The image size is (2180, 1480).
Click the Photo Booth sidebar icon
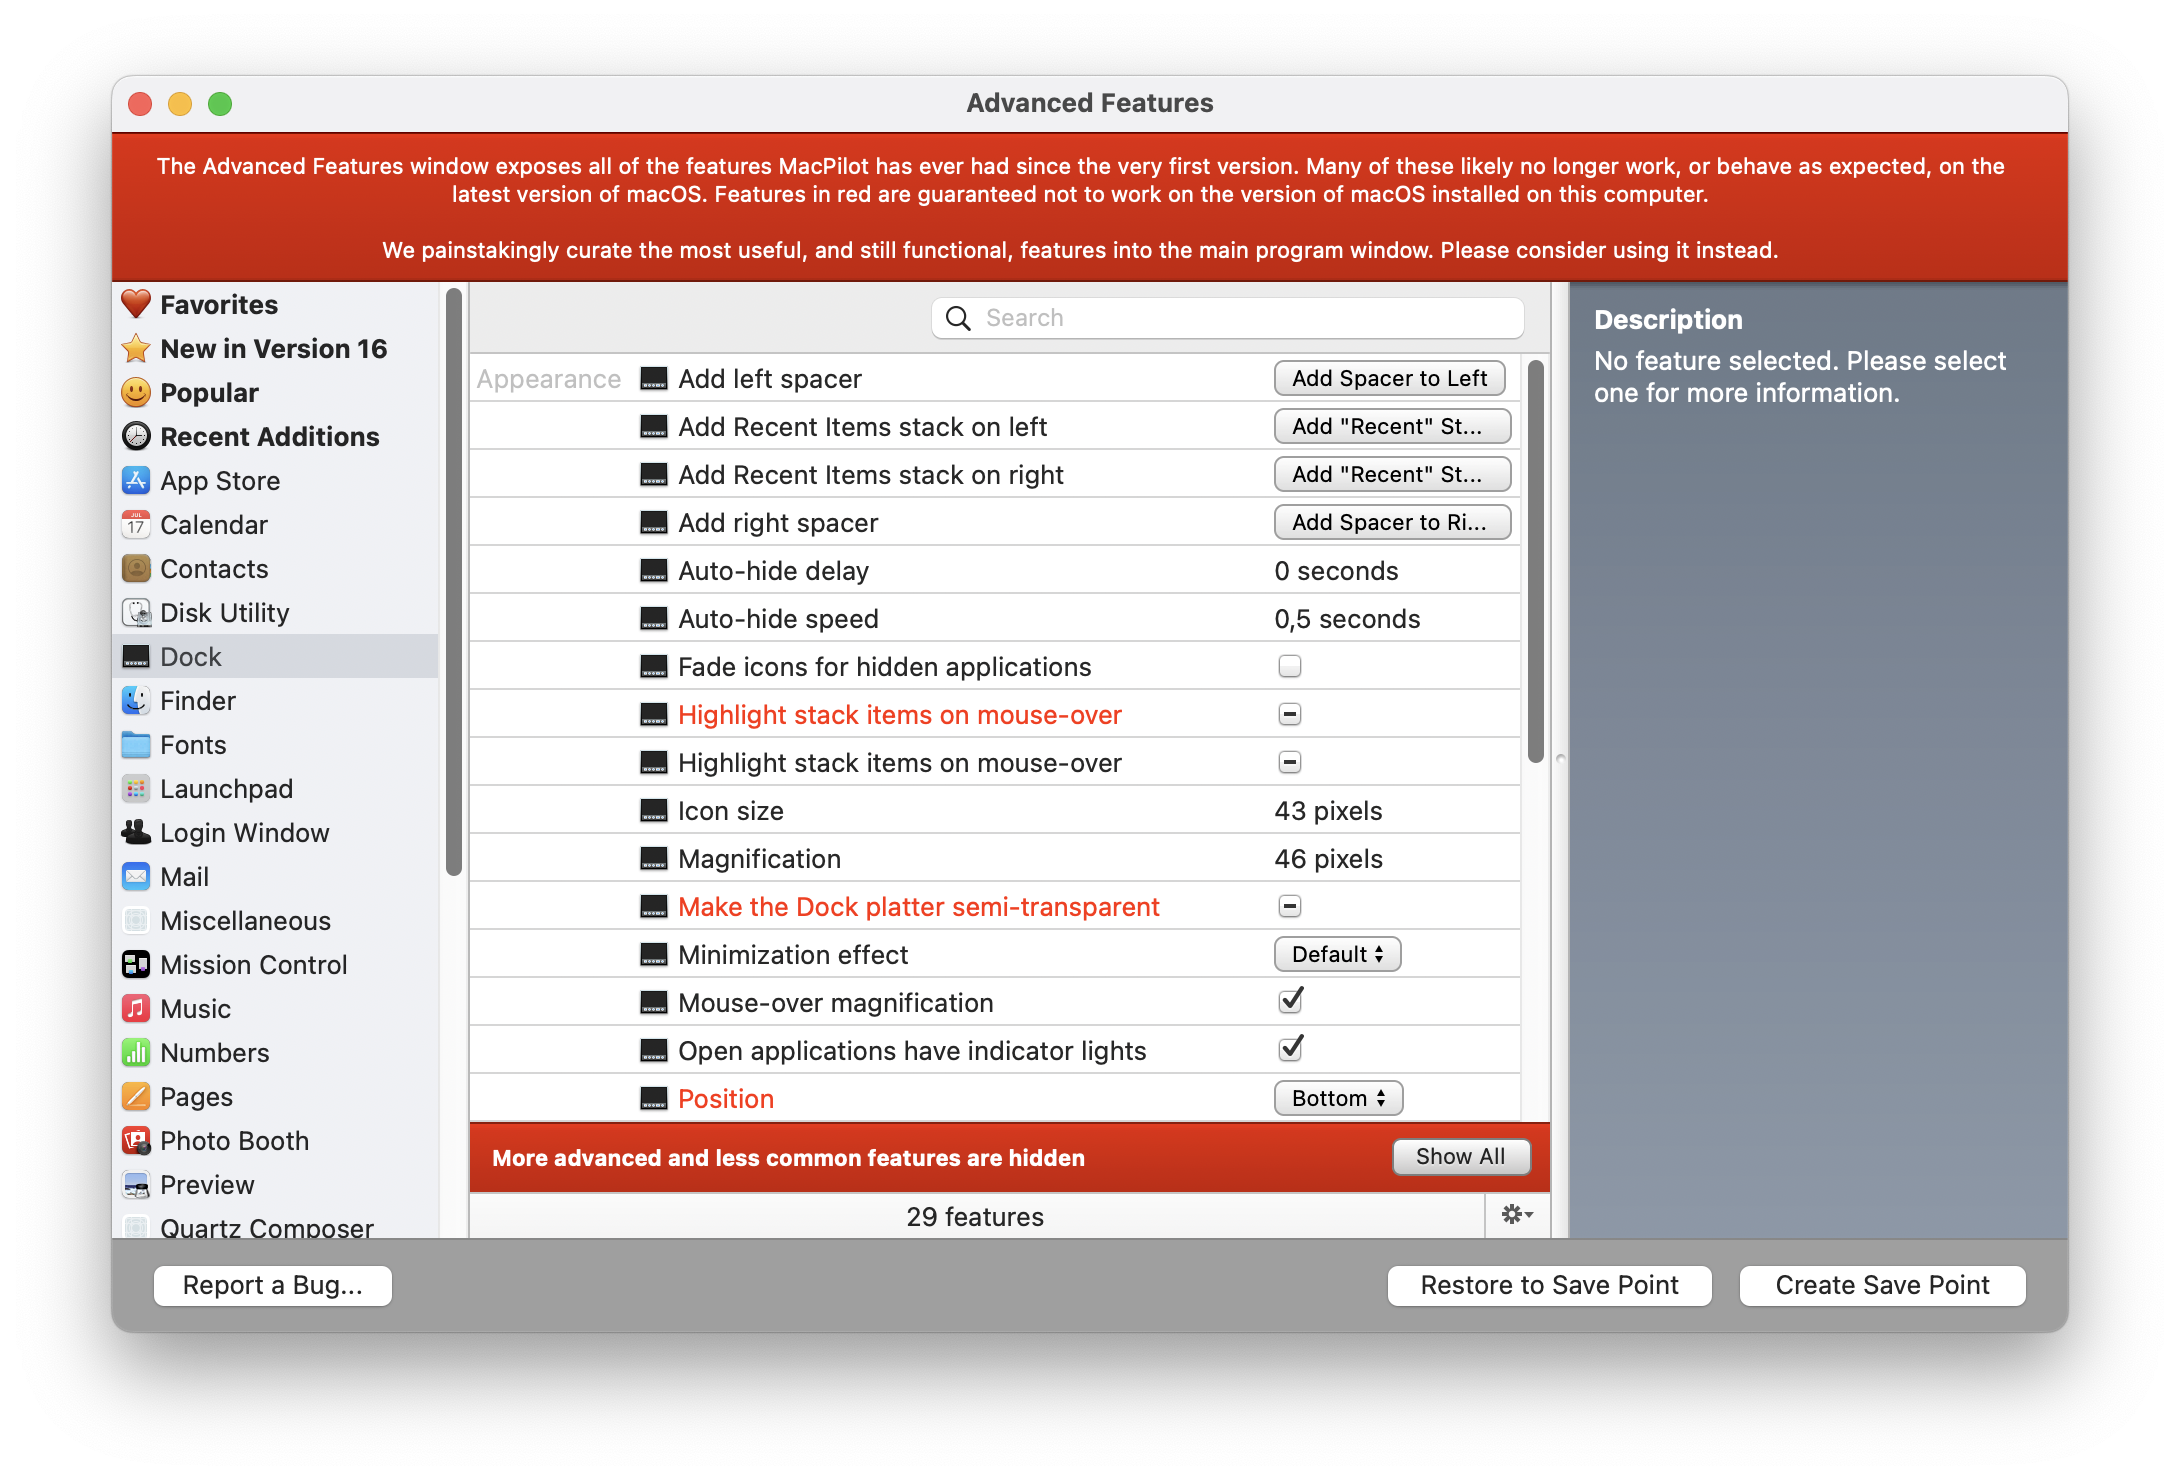136,1140
